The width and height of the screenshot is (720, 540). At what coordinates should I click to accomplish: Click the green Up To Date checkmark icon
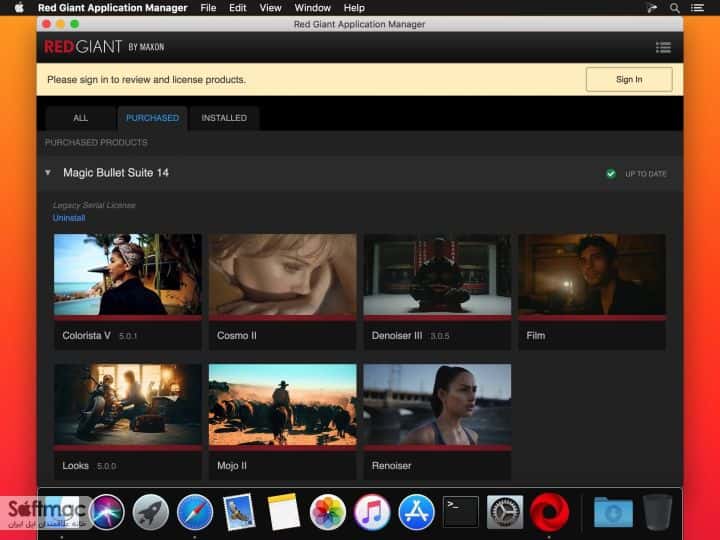(x=611, y=174)
